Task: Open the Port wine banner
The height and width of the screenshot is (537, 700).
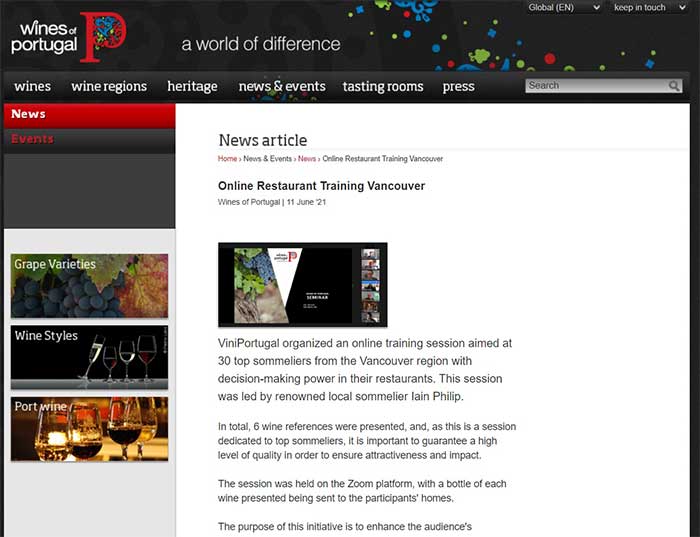Action: 89,429
